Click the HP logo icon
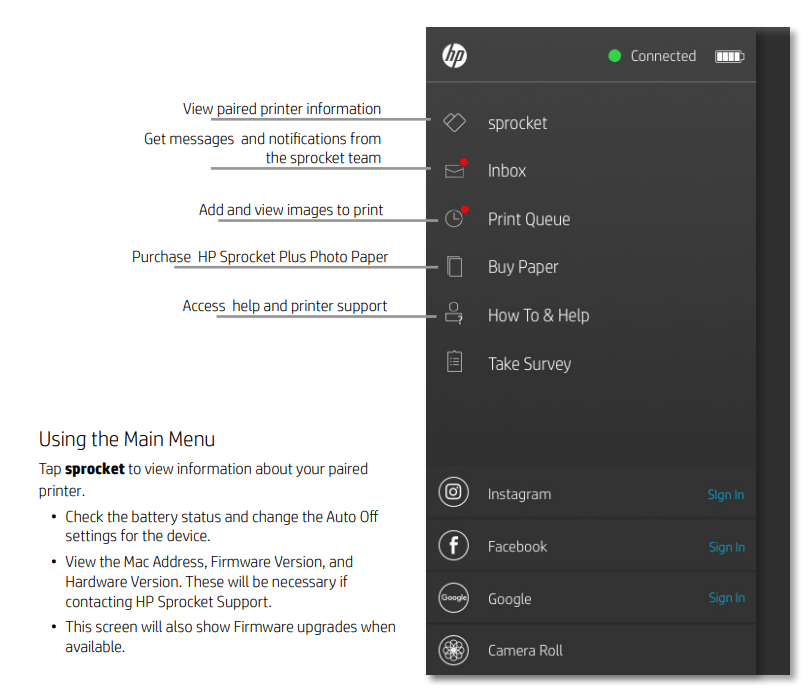Image resolution: width=811 pixels, height=690 pixels. point(455,56)
